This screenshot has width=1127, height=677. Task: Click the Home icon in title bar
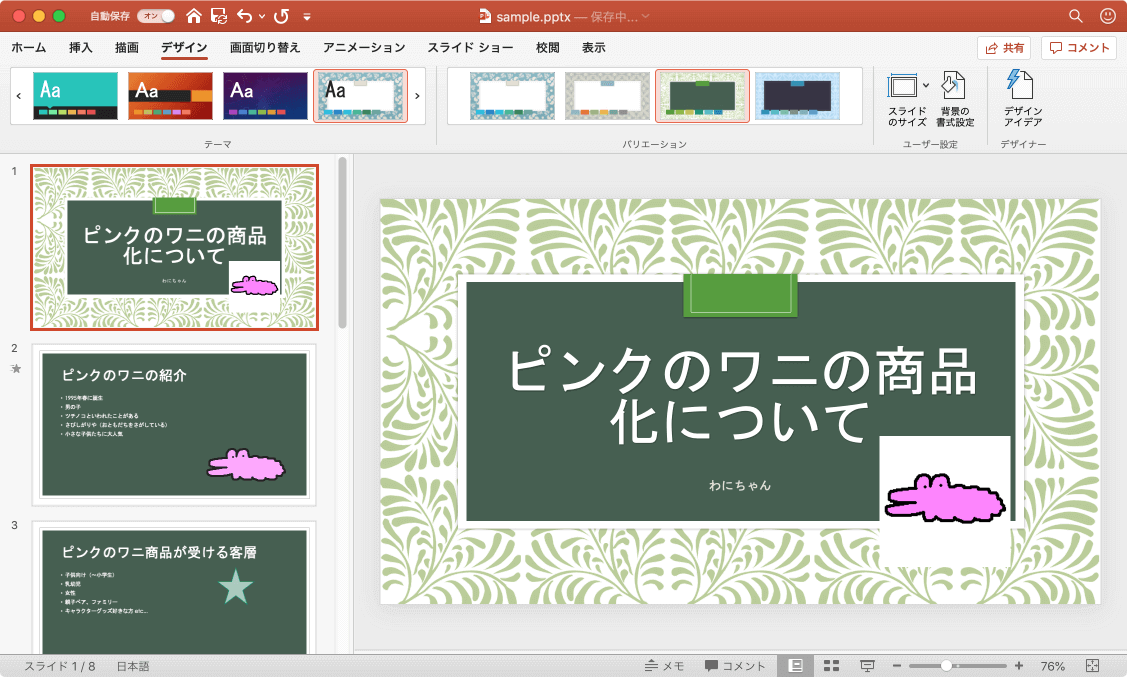[193, 16]
